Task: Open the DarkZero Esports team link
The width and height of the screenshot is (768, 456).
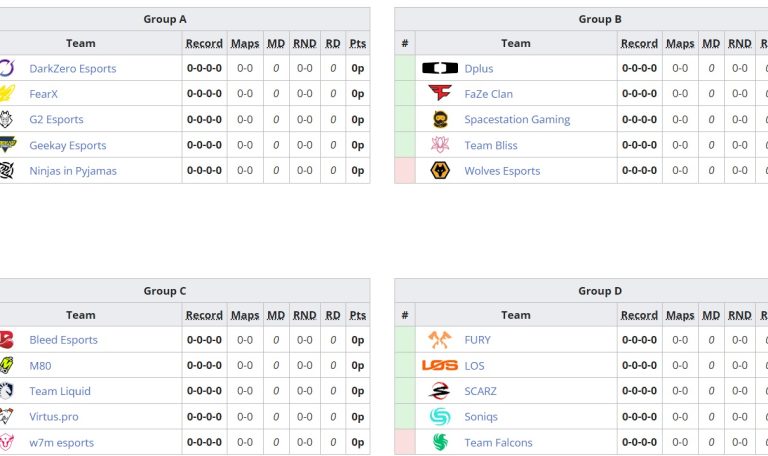Action: (x=73, y=69)
